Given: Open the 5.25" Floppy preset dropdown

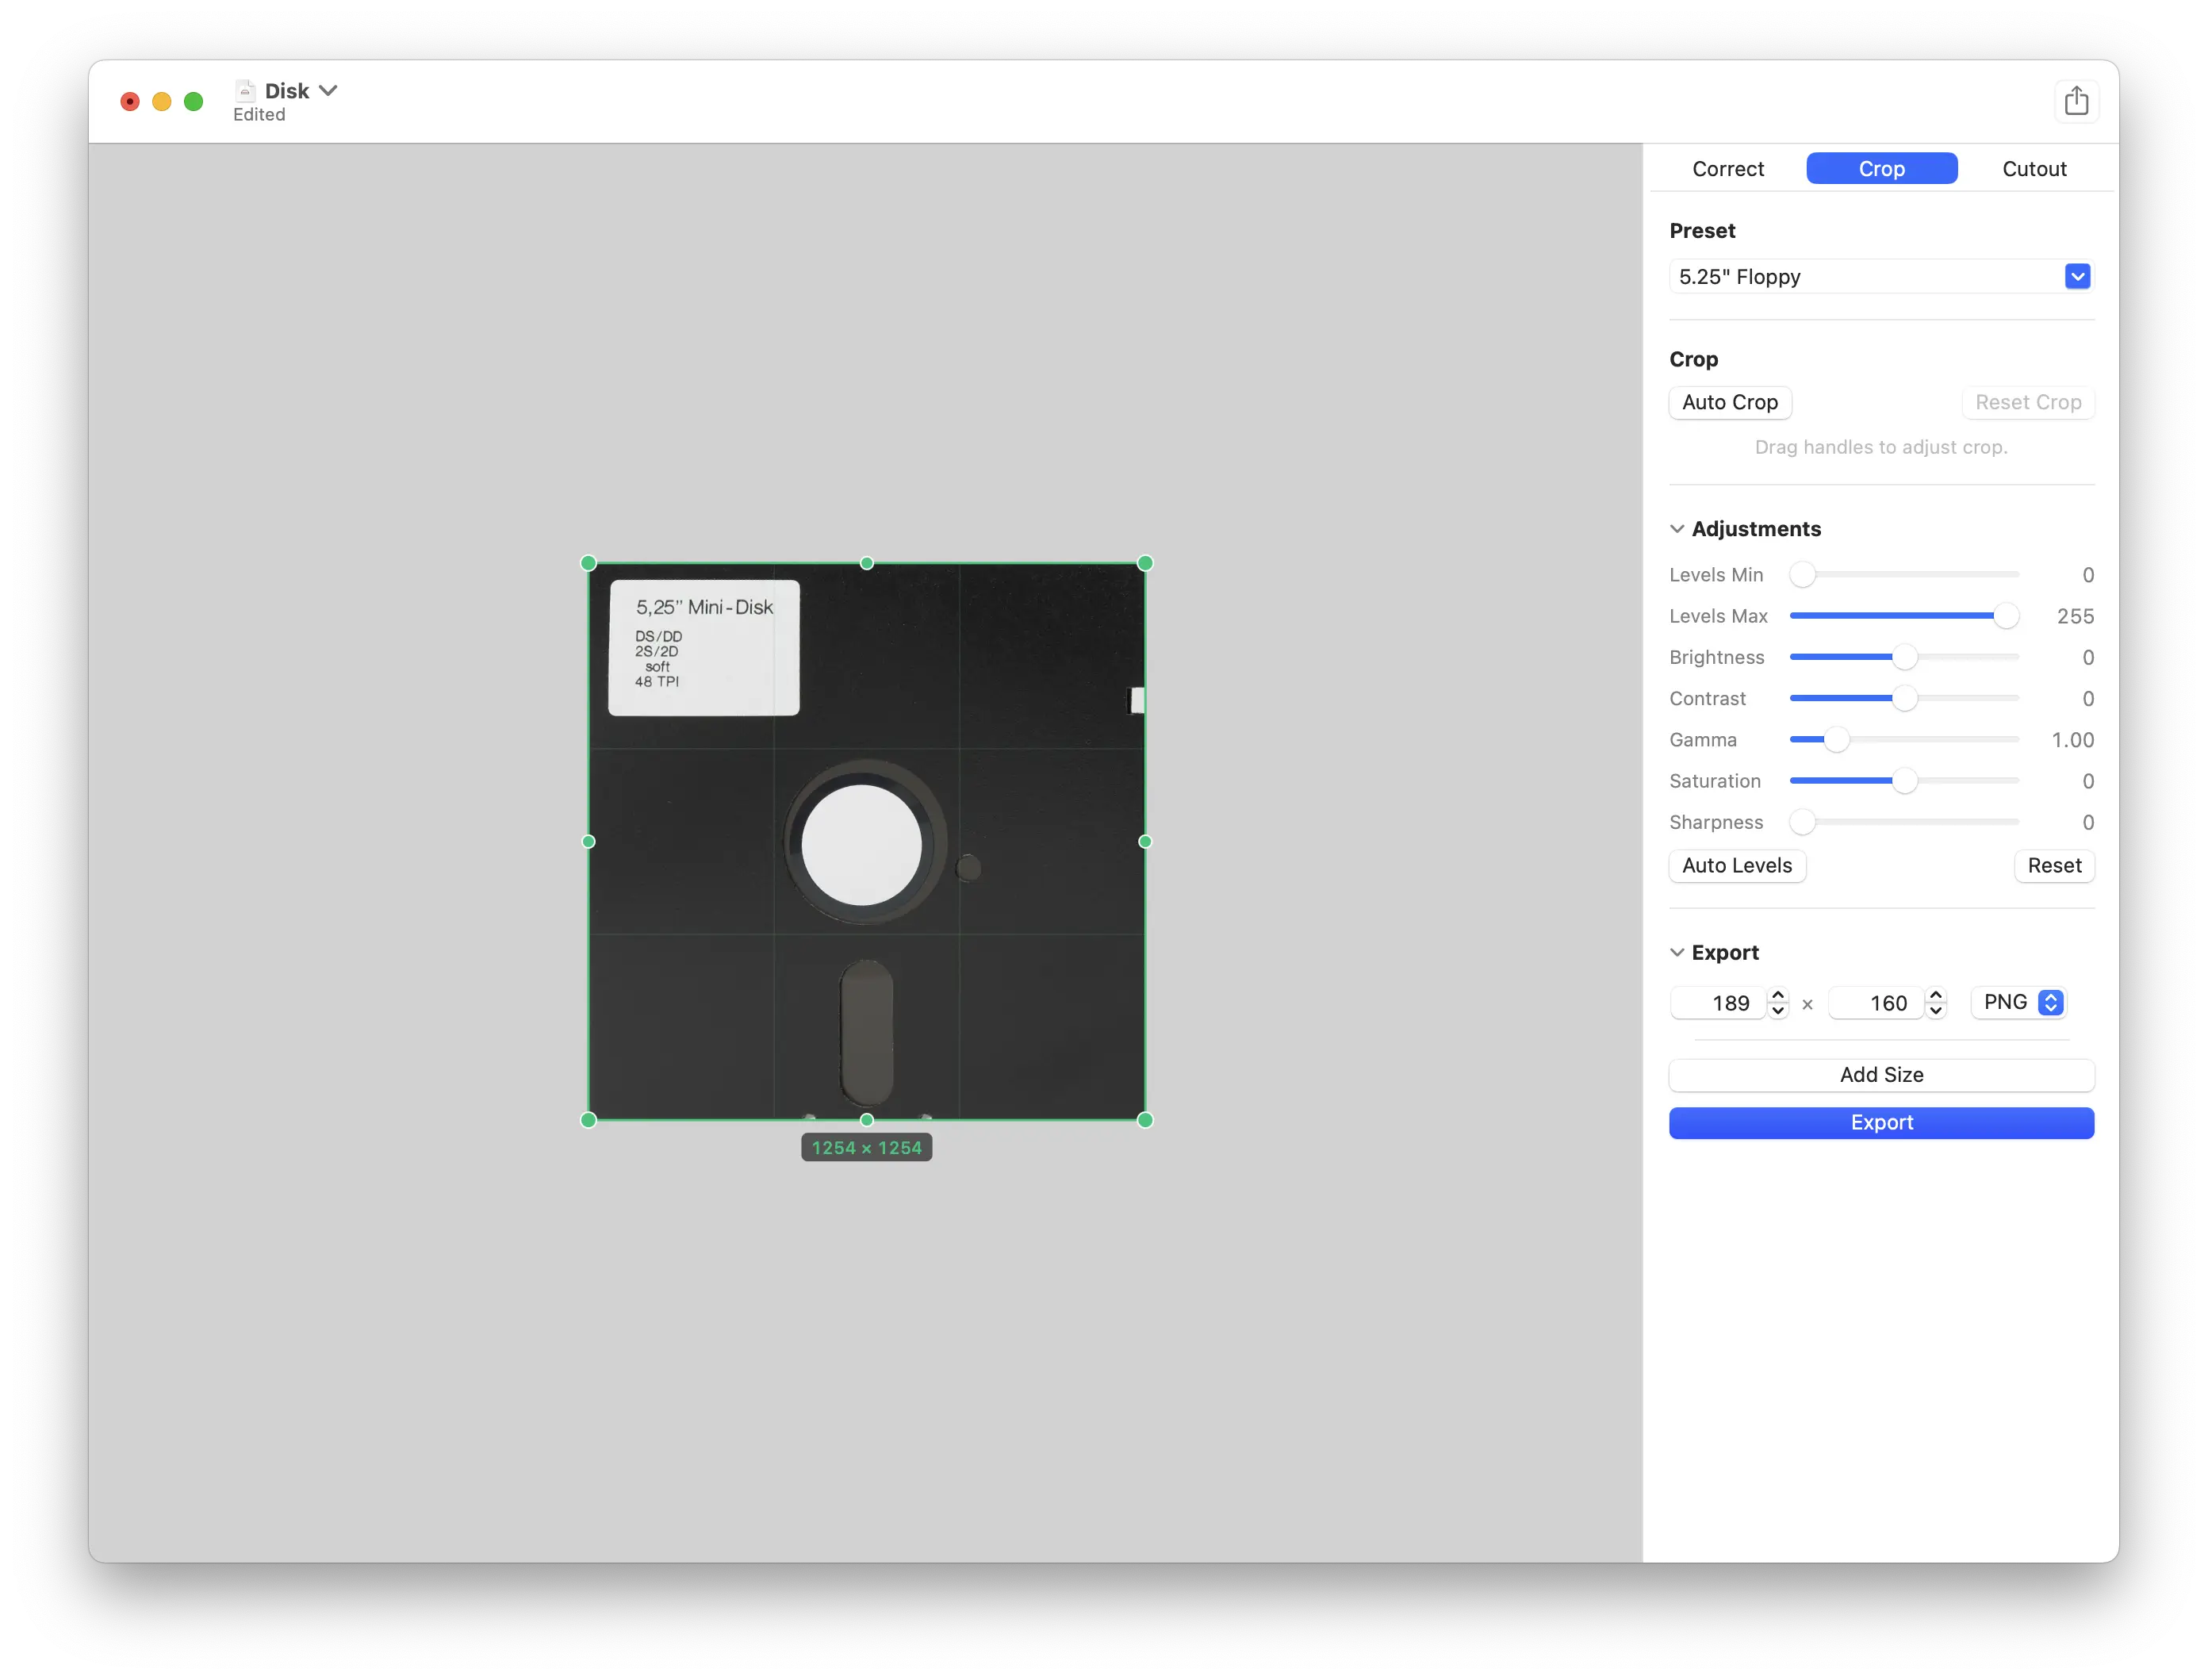Looking at the screenshot, I should [x=2077, y=276].
